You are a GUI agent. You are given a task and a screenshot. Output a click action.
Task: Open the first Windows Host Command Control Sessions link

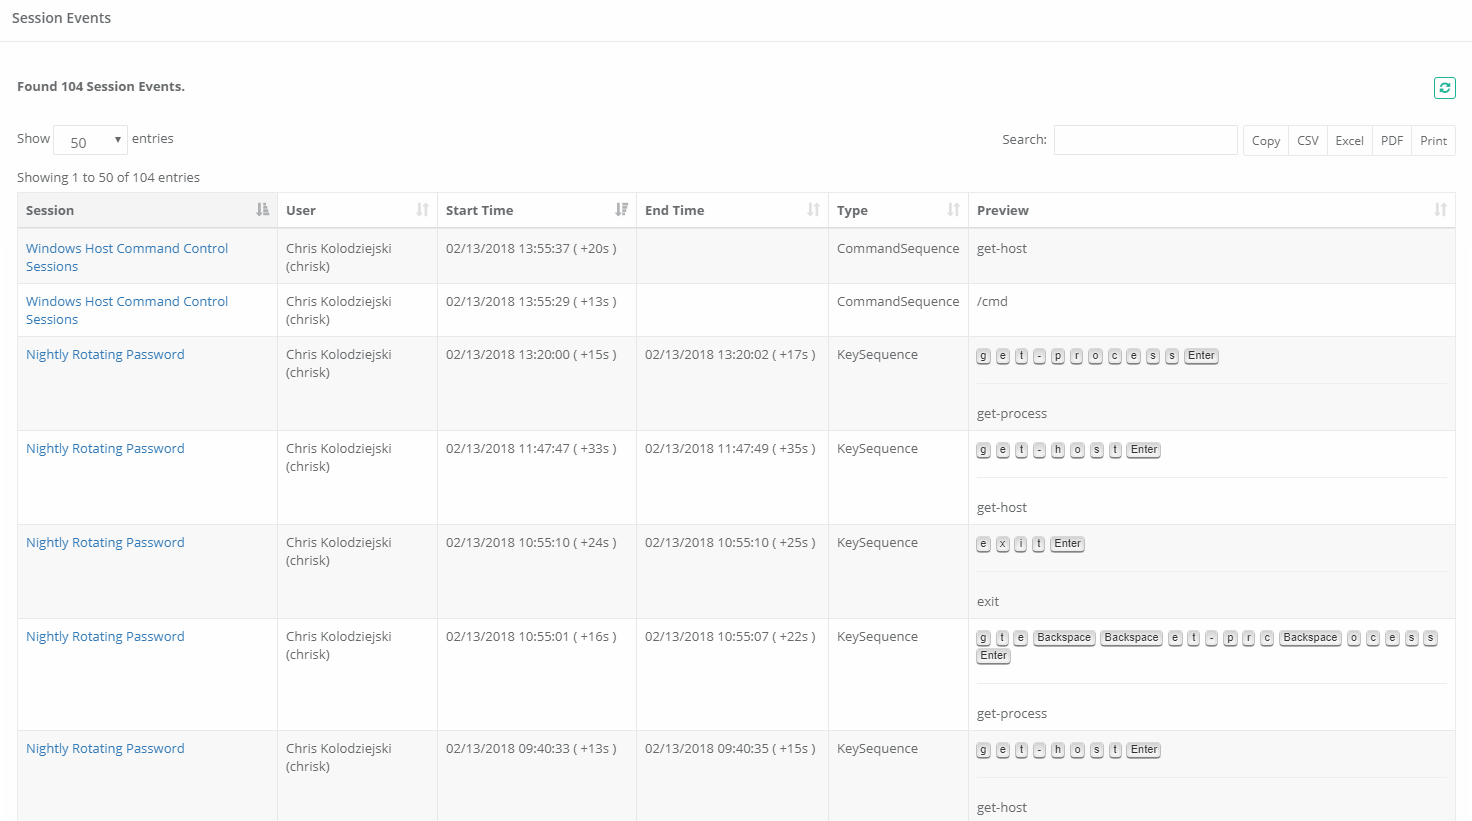point(127,249)
